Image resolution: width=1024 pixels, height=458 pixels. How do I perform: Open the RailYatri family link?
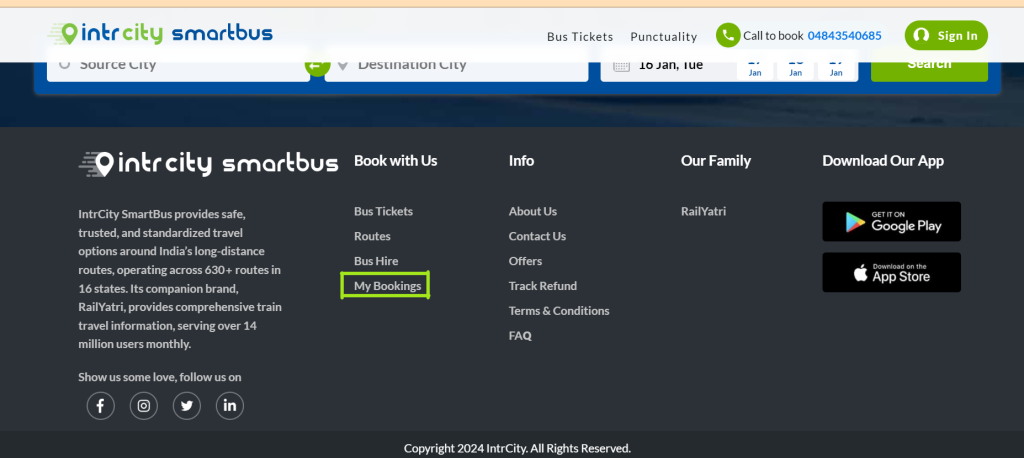coord(703,211)
